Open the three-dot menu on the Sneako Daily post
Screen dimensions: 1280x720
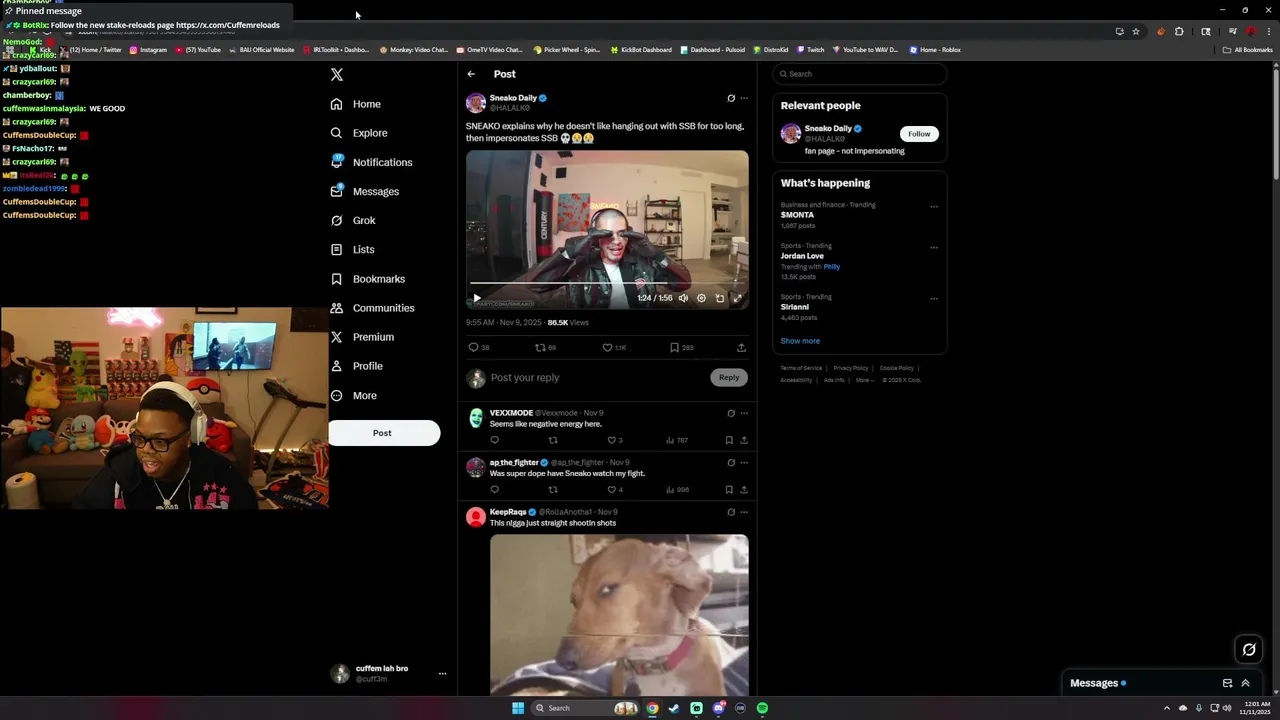point(744,98)
